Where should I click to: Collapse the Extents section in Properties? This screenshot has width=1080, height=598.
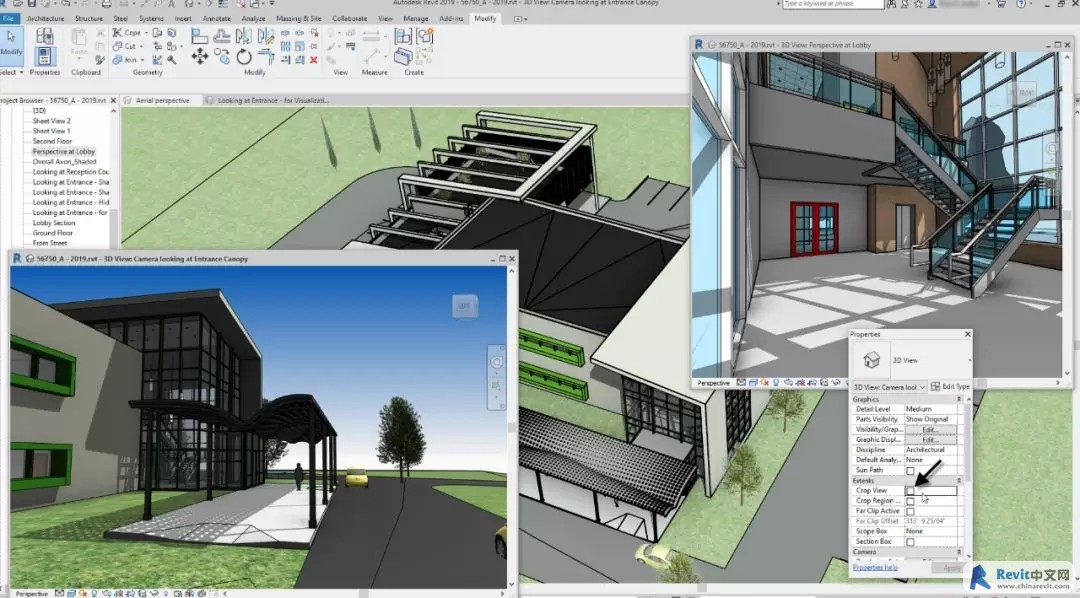958,481
